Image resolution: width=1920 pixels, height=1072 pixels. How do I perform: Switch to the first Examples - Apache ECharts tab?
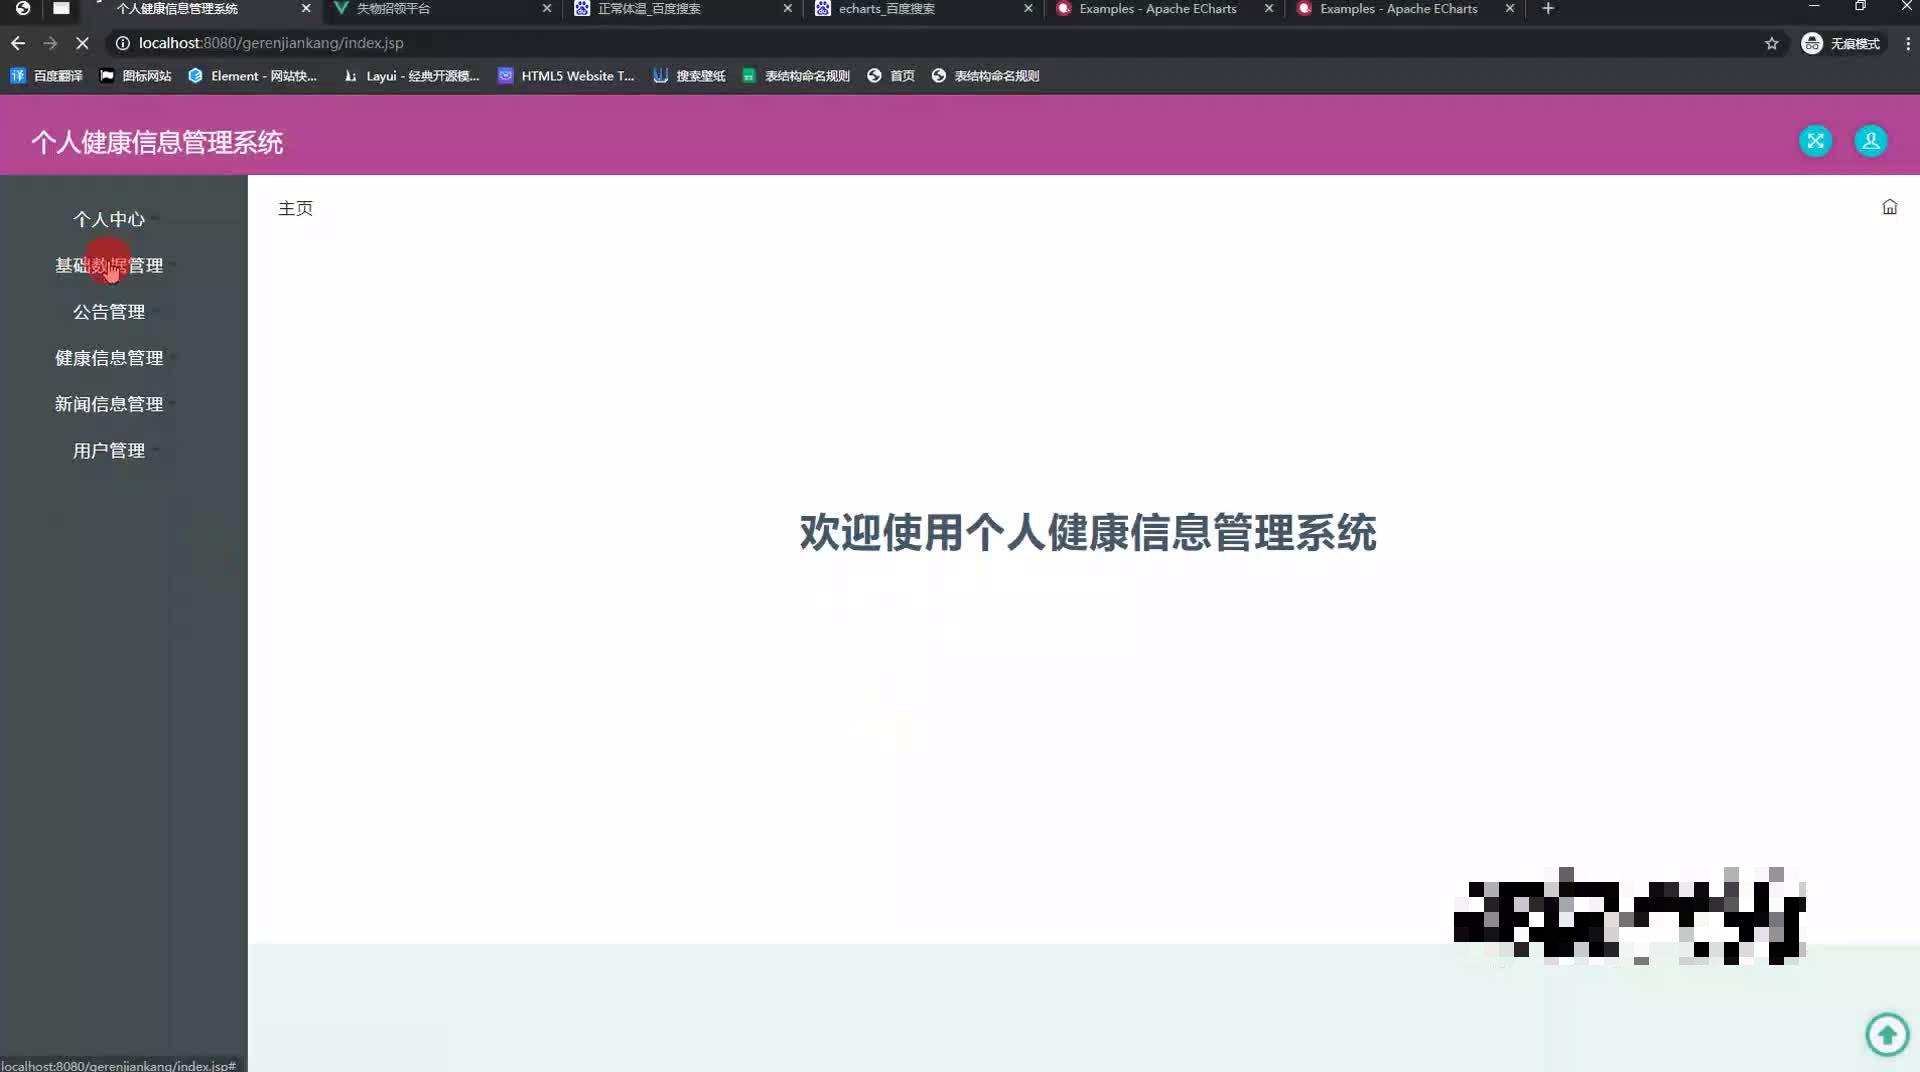click(x=1165, y=9)
